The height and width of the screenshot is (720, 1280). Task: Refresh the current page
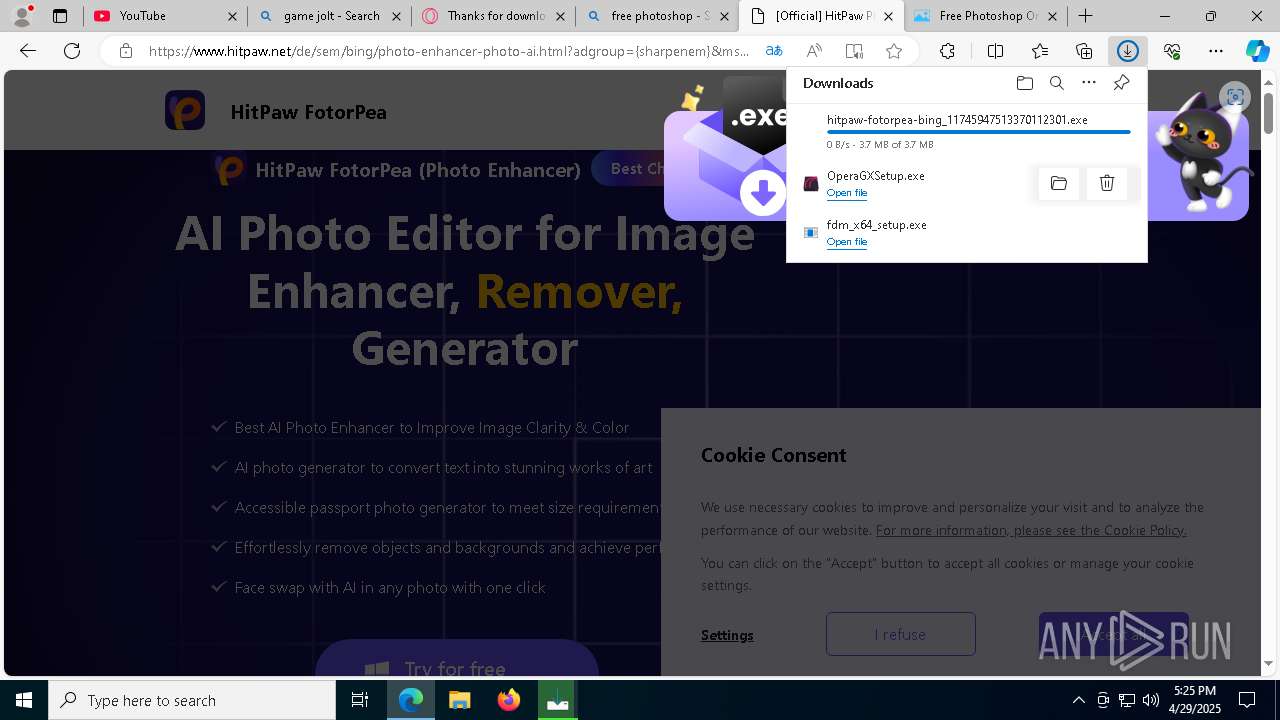(72, 51)
